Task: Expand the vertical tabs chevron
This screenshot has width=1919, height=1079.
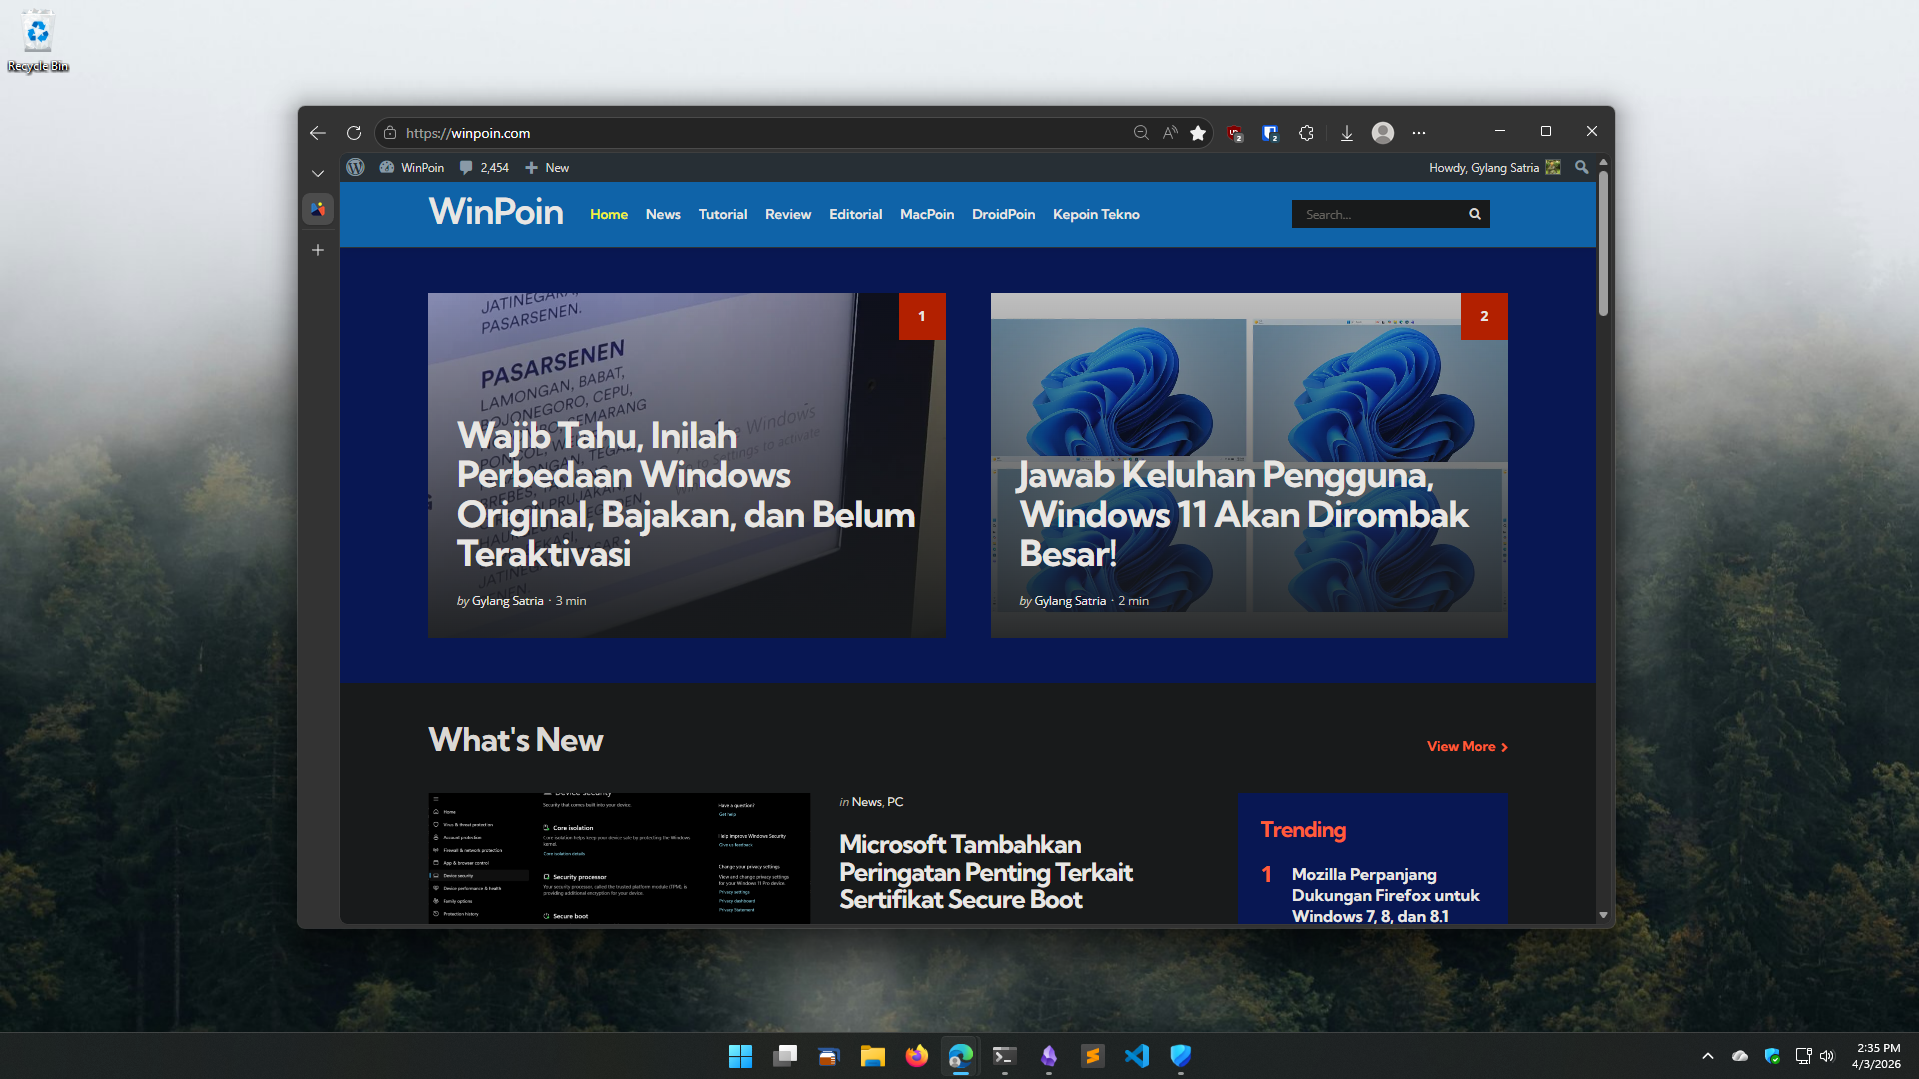Action: click(x=318, y=173)
